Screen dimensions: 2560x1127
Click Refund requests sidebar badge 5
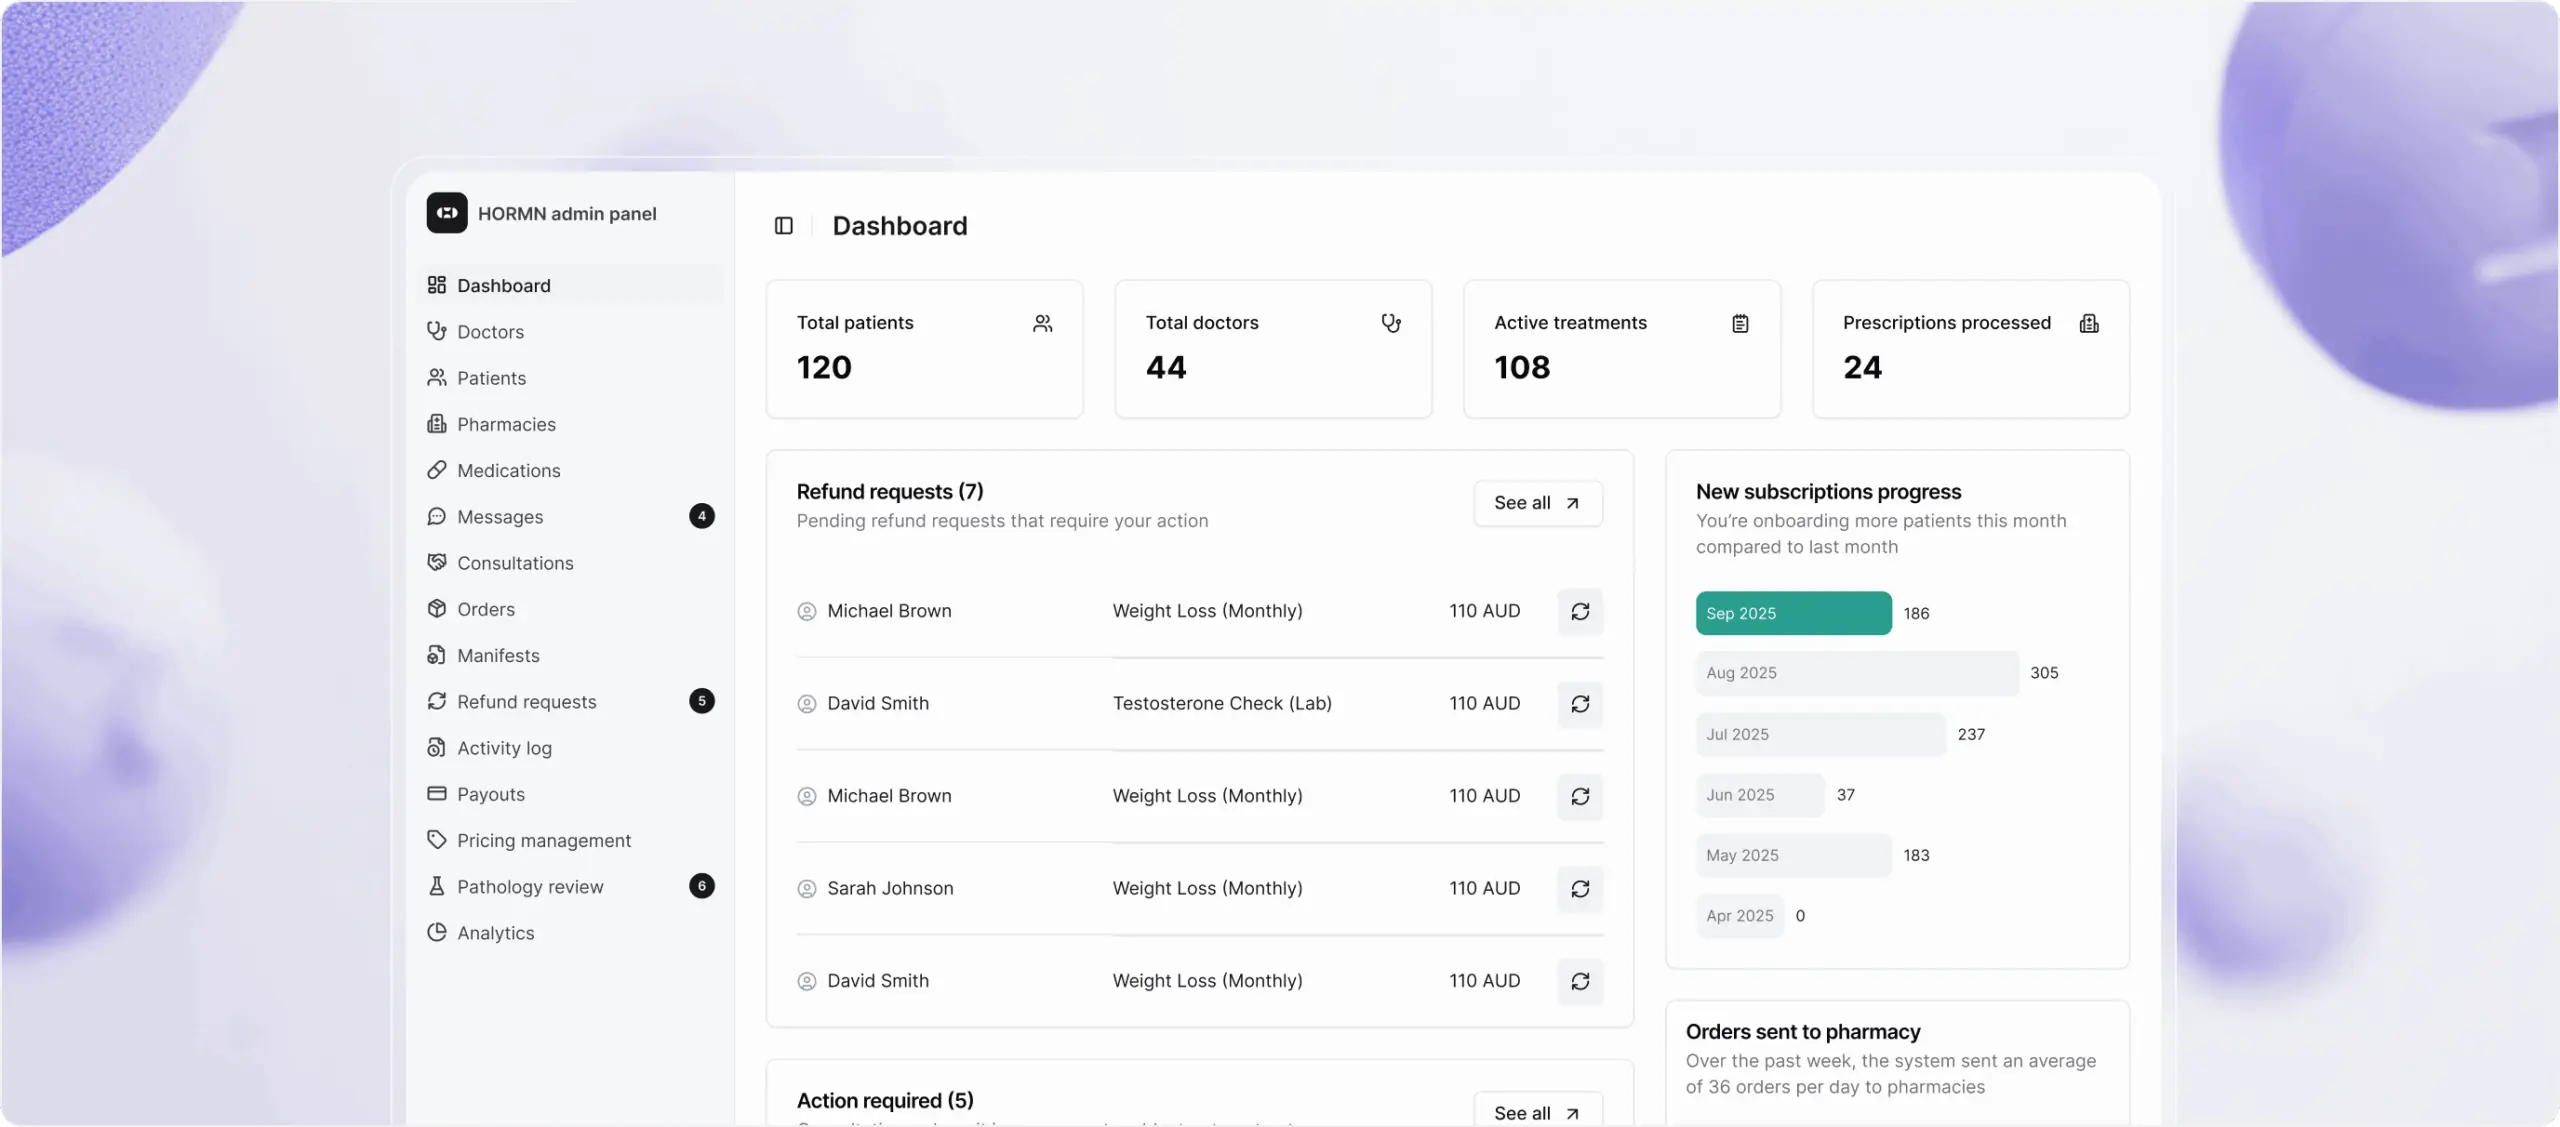(701, 702)
